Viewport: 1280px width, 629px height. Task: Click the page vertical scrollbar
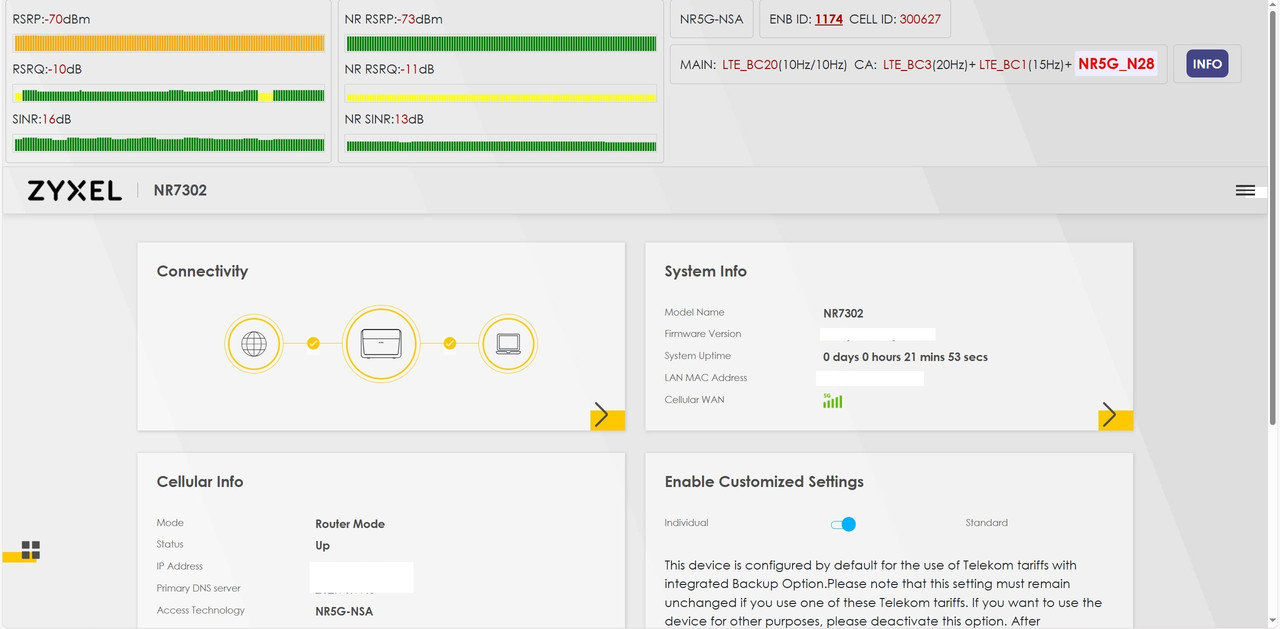(1274, 218)
